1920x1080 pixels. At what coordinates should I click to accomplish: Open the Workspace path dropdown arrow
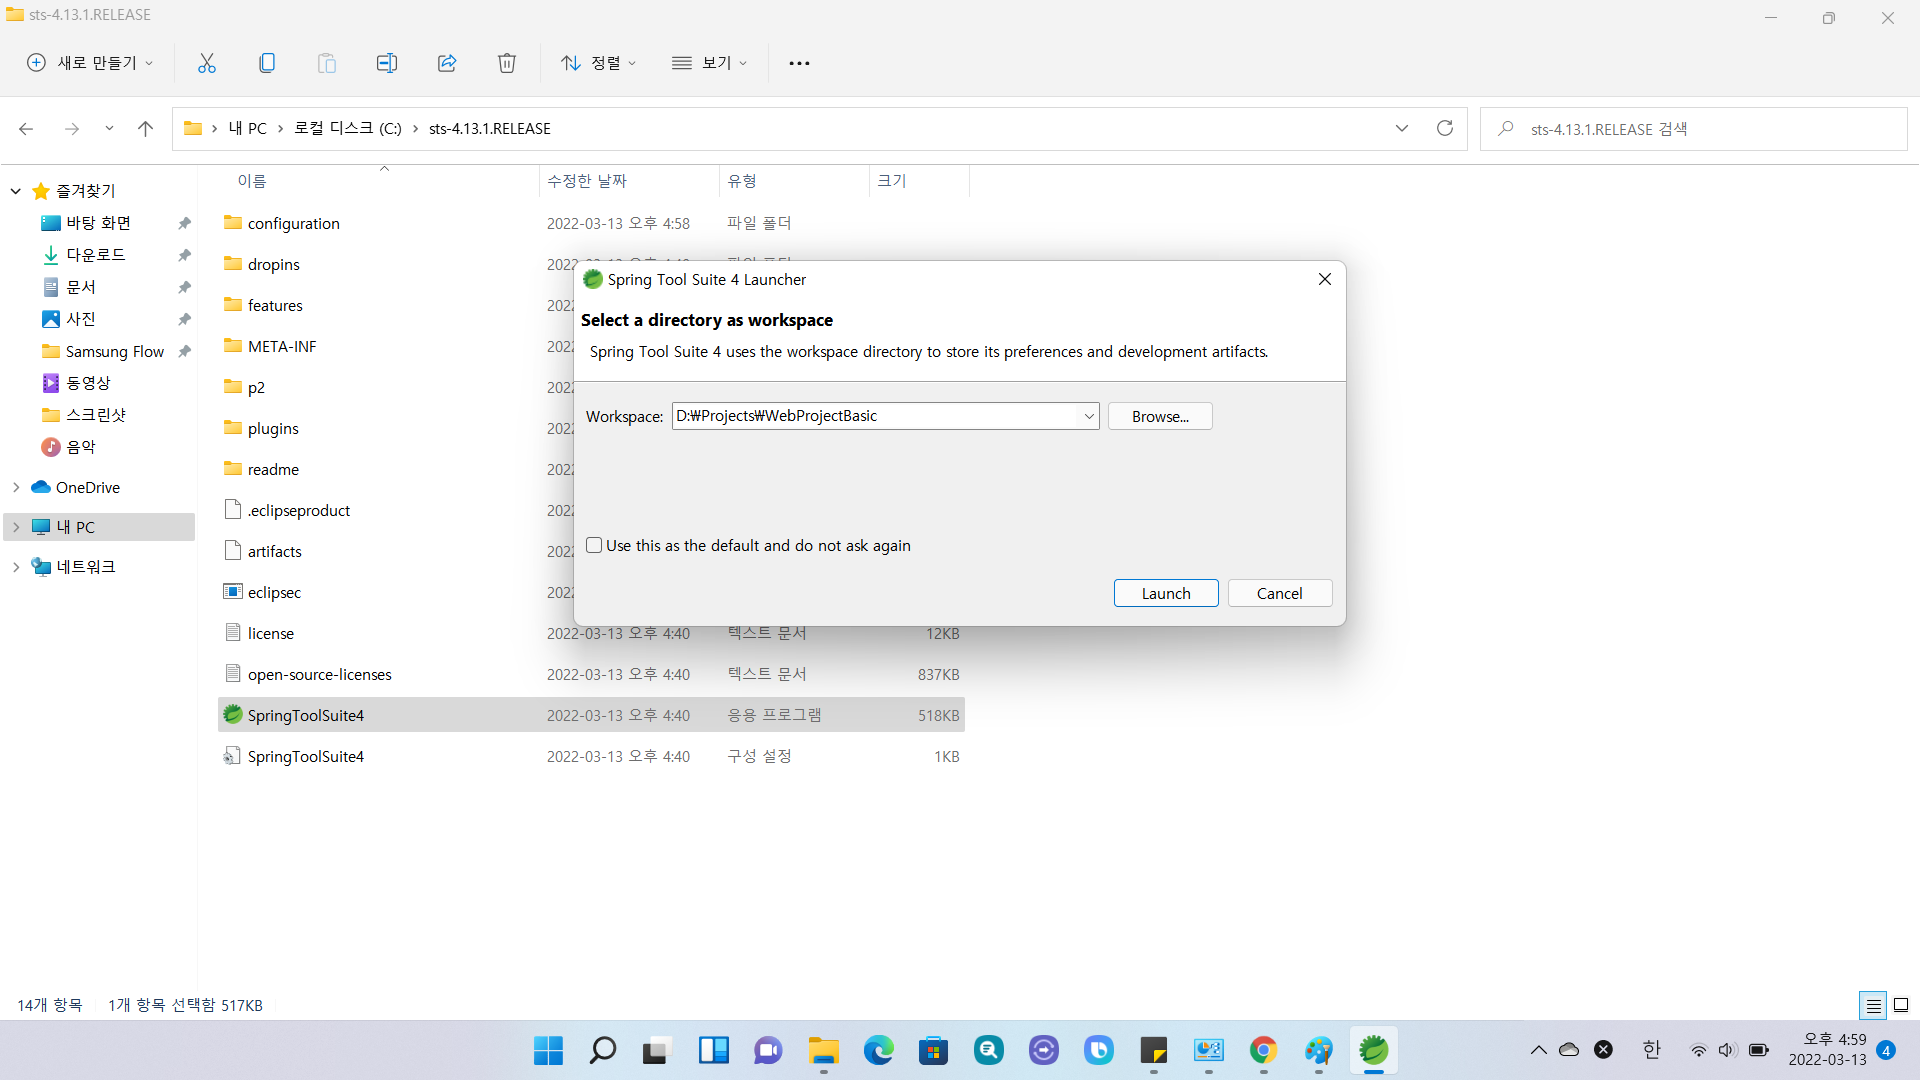point(1088,416)
